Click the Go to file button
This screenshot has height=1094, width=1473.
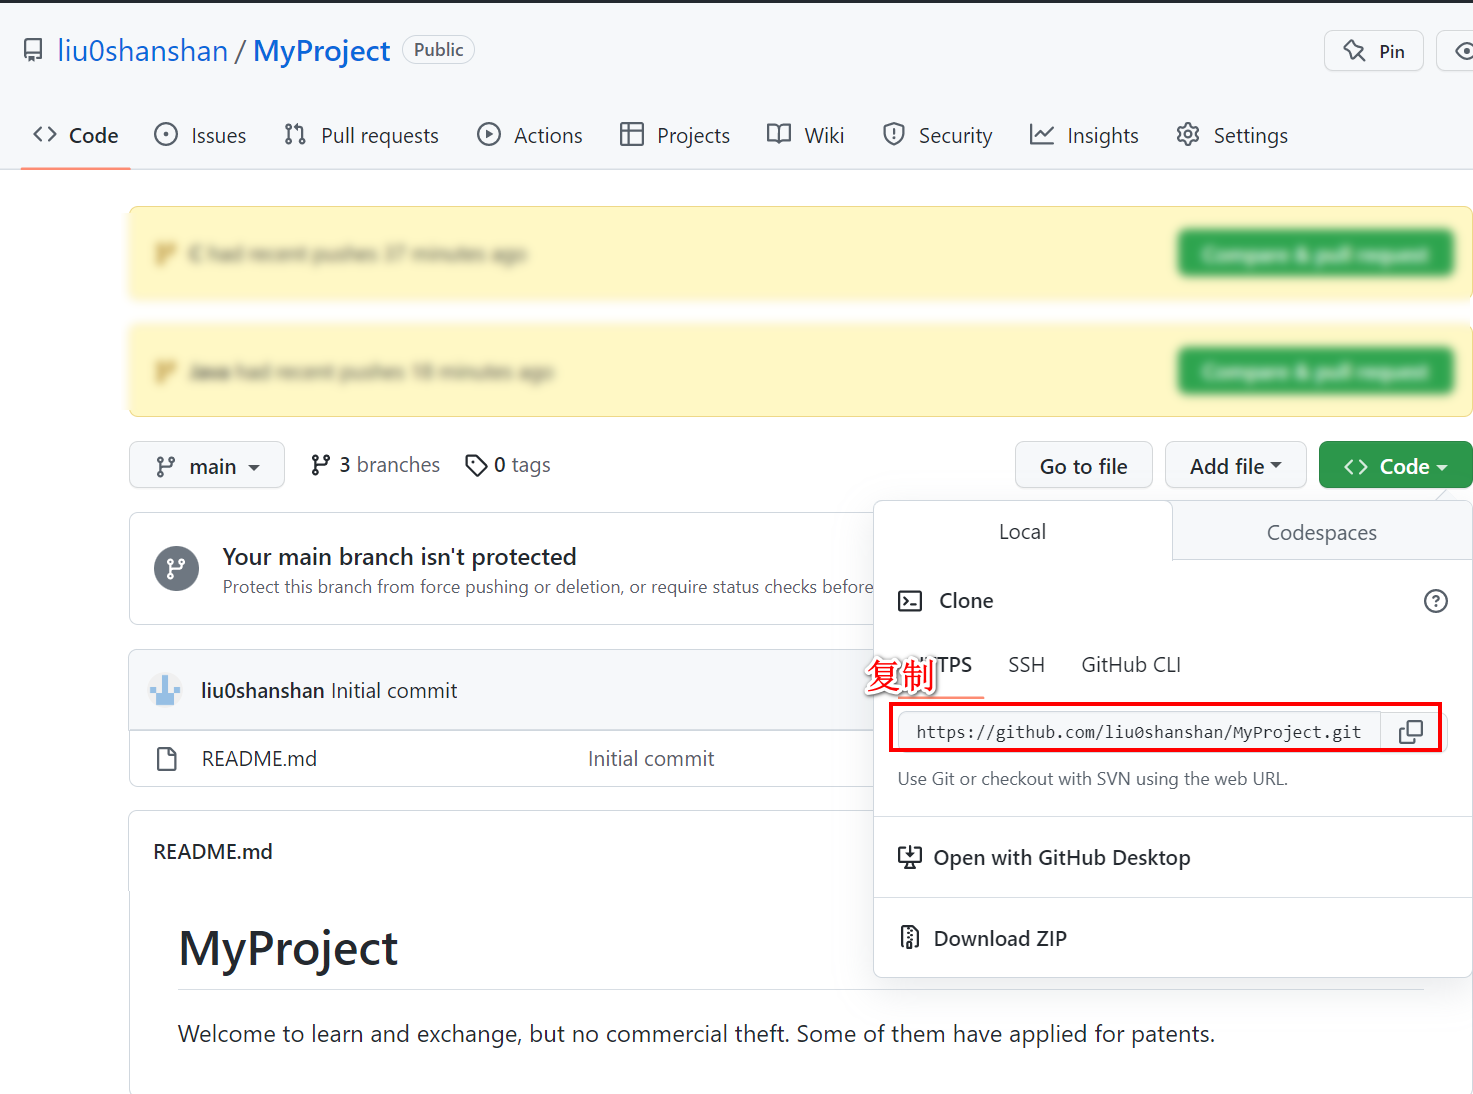click(x=1084, y=465)
